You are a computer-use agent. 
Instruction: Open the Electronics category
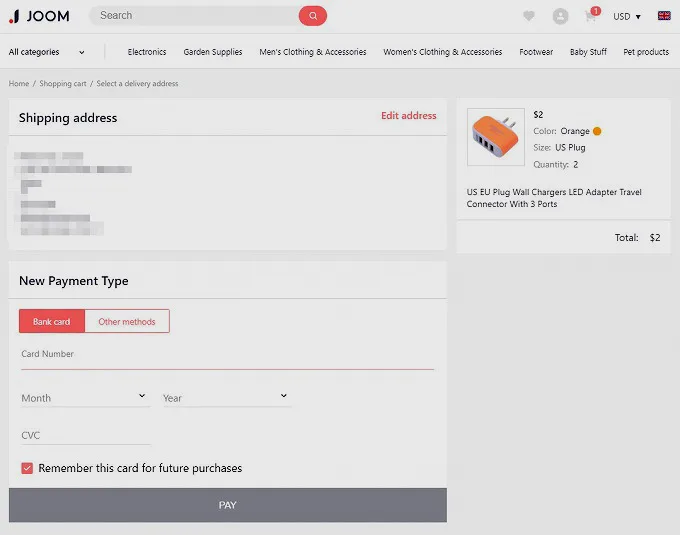(147, 52)
